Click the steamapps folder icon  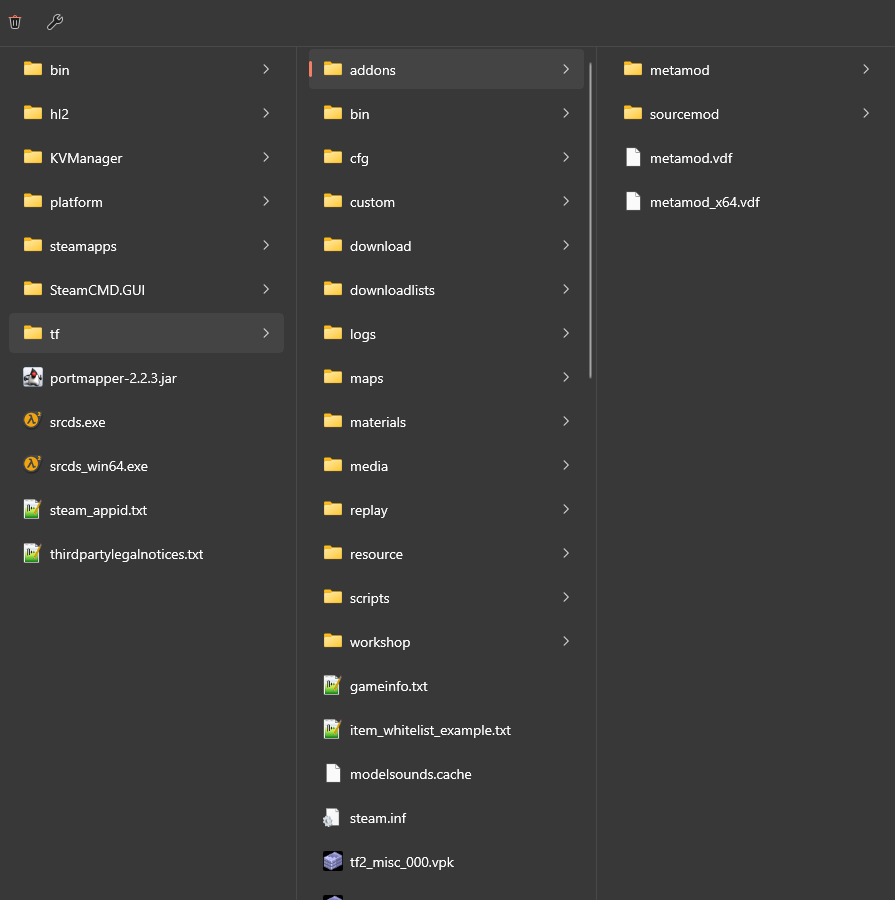[33, 245]
